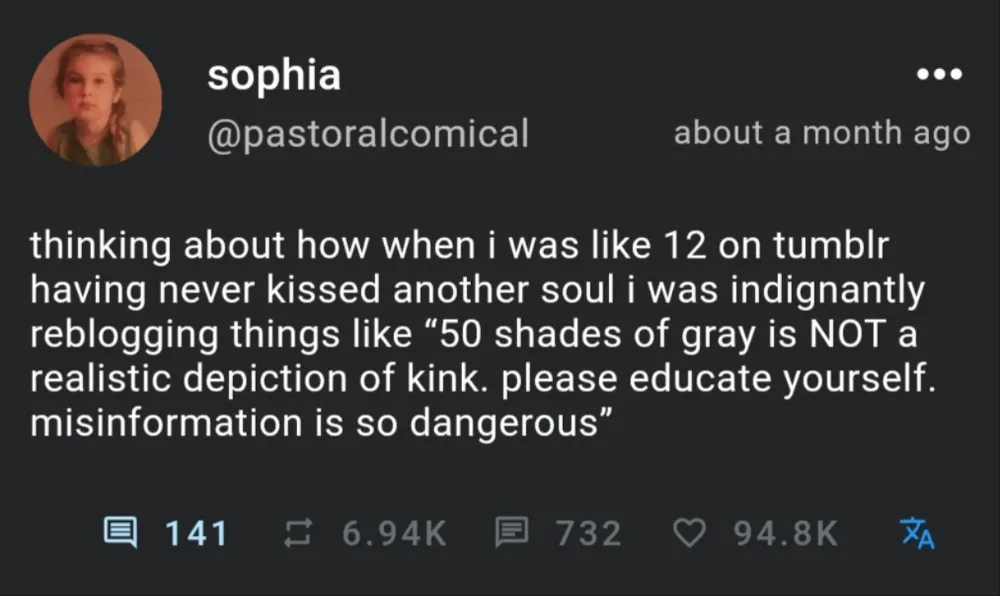Viewport: 1000px width, 596px height.
Task: View the 141 replies count
Action: (196, 533)
